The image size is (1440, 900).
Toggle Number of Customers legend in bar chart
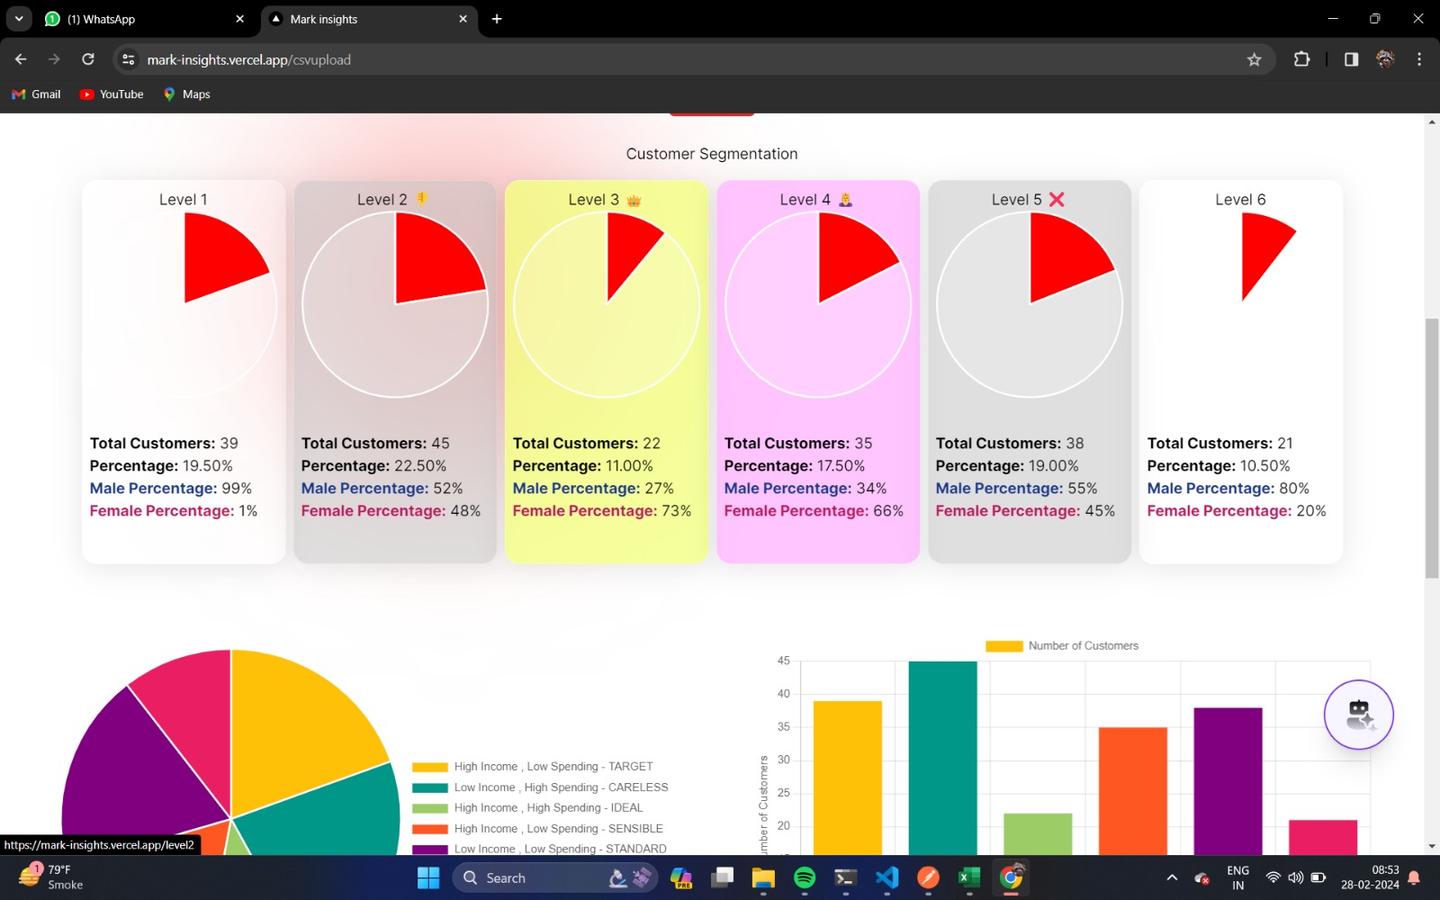pyautogui.click(x=1062, y=646)
